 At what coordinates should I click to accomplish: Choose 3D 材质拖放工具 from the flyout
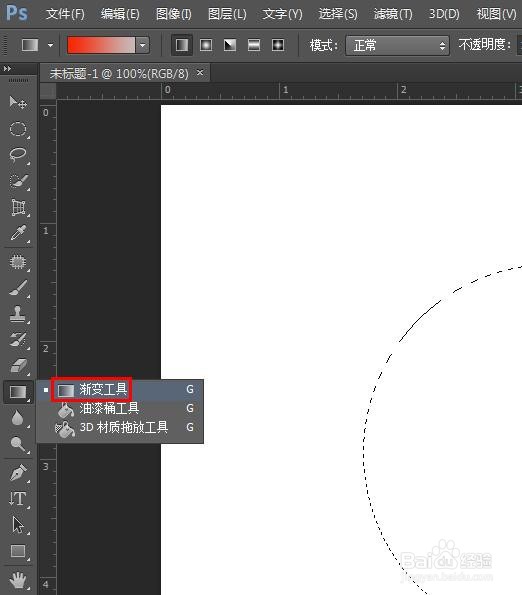tap(120, 428)
